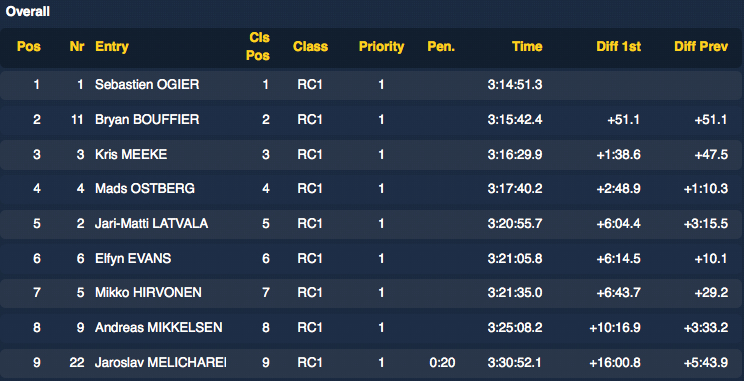This screenshot has width=744, height=381.
Task: Click the Pen. column header
Action: point(441,46)
